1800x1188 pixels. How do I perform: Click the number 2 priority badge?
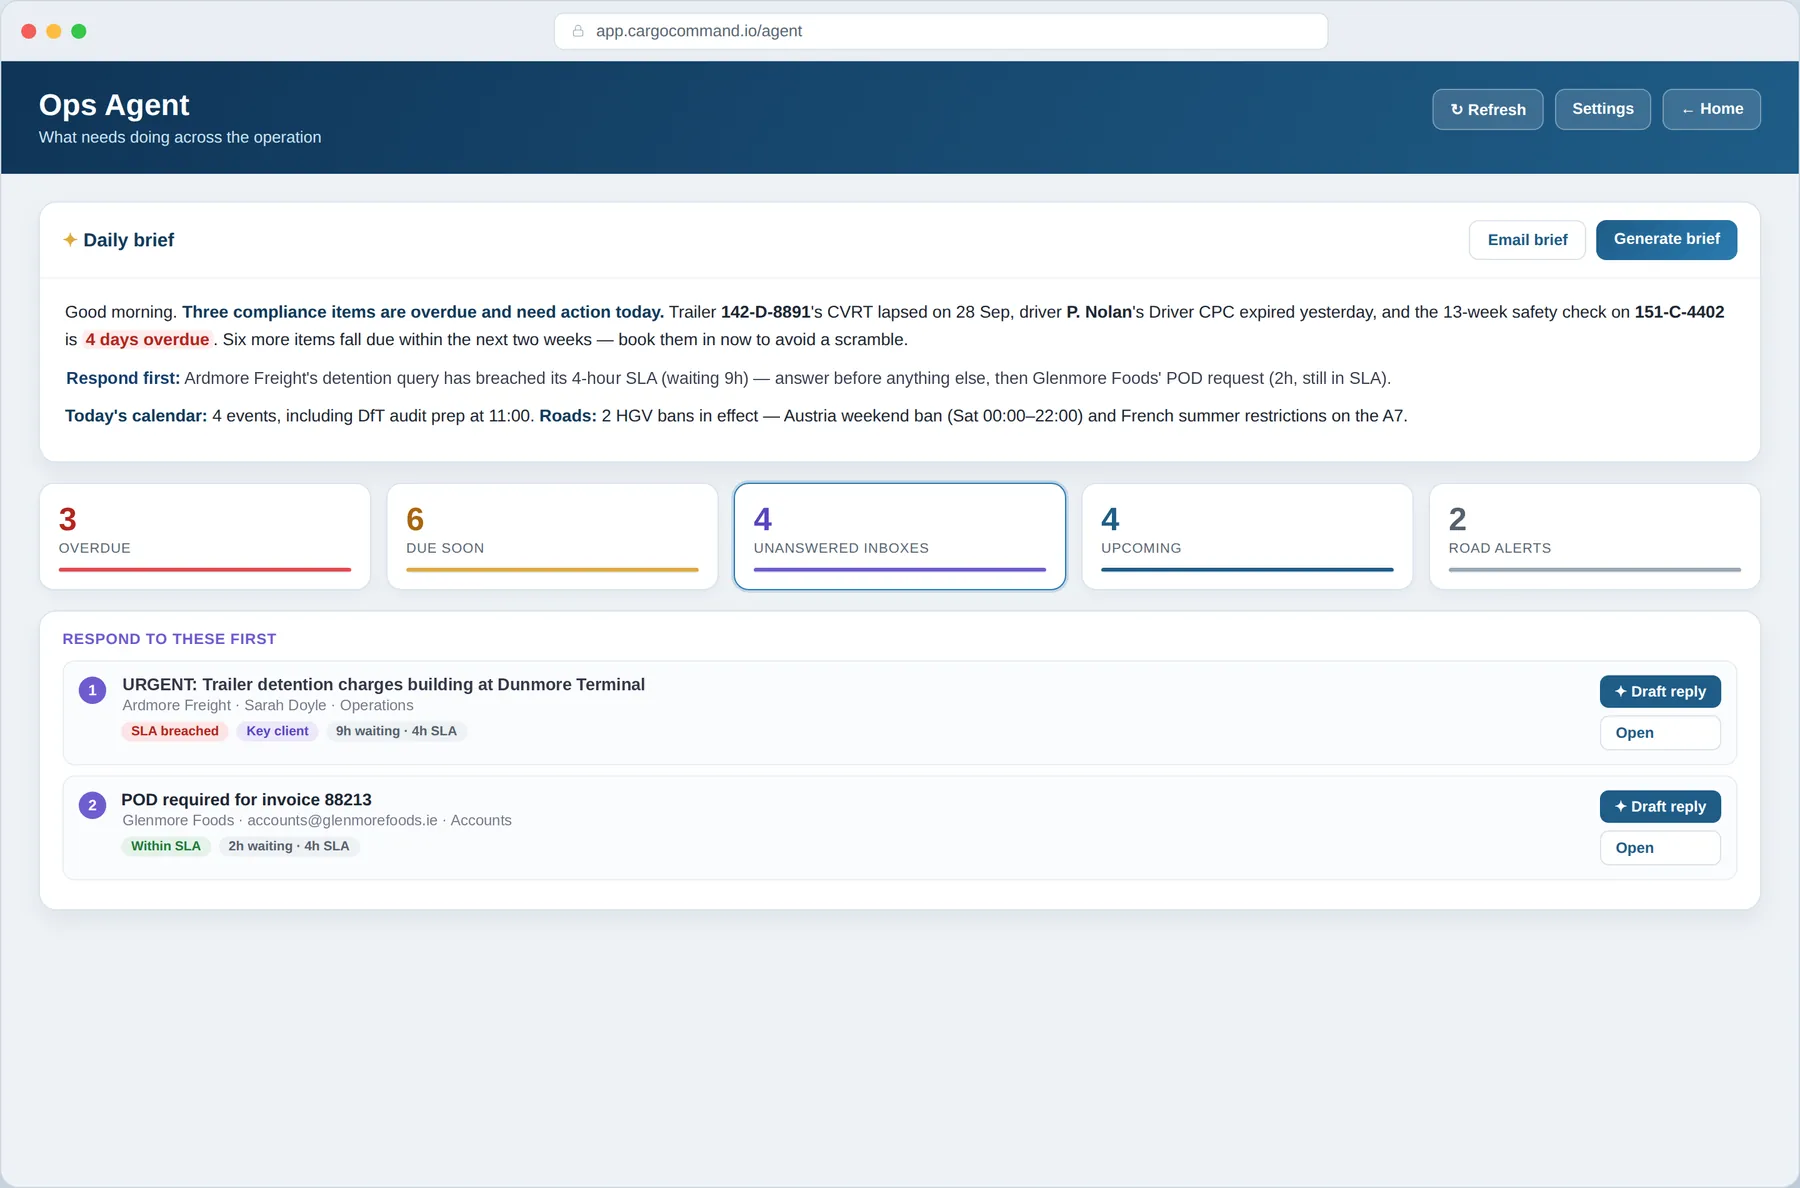click(93, 805)
